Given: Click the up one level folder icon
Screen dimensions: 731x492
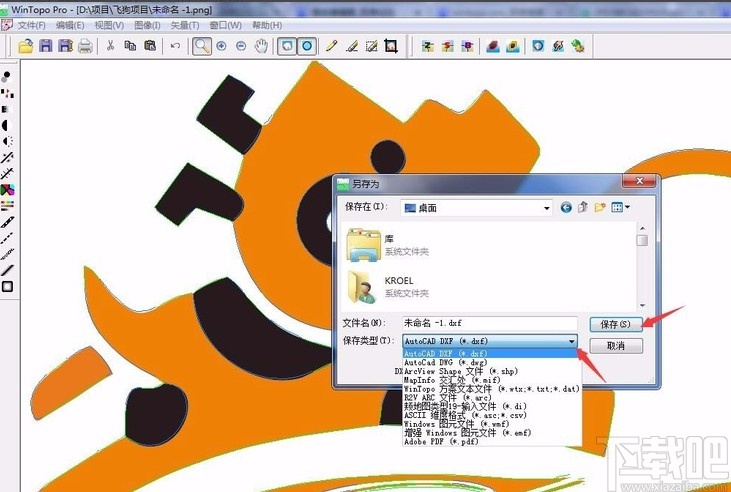Looking at the screenshot, I should [583, 207].
